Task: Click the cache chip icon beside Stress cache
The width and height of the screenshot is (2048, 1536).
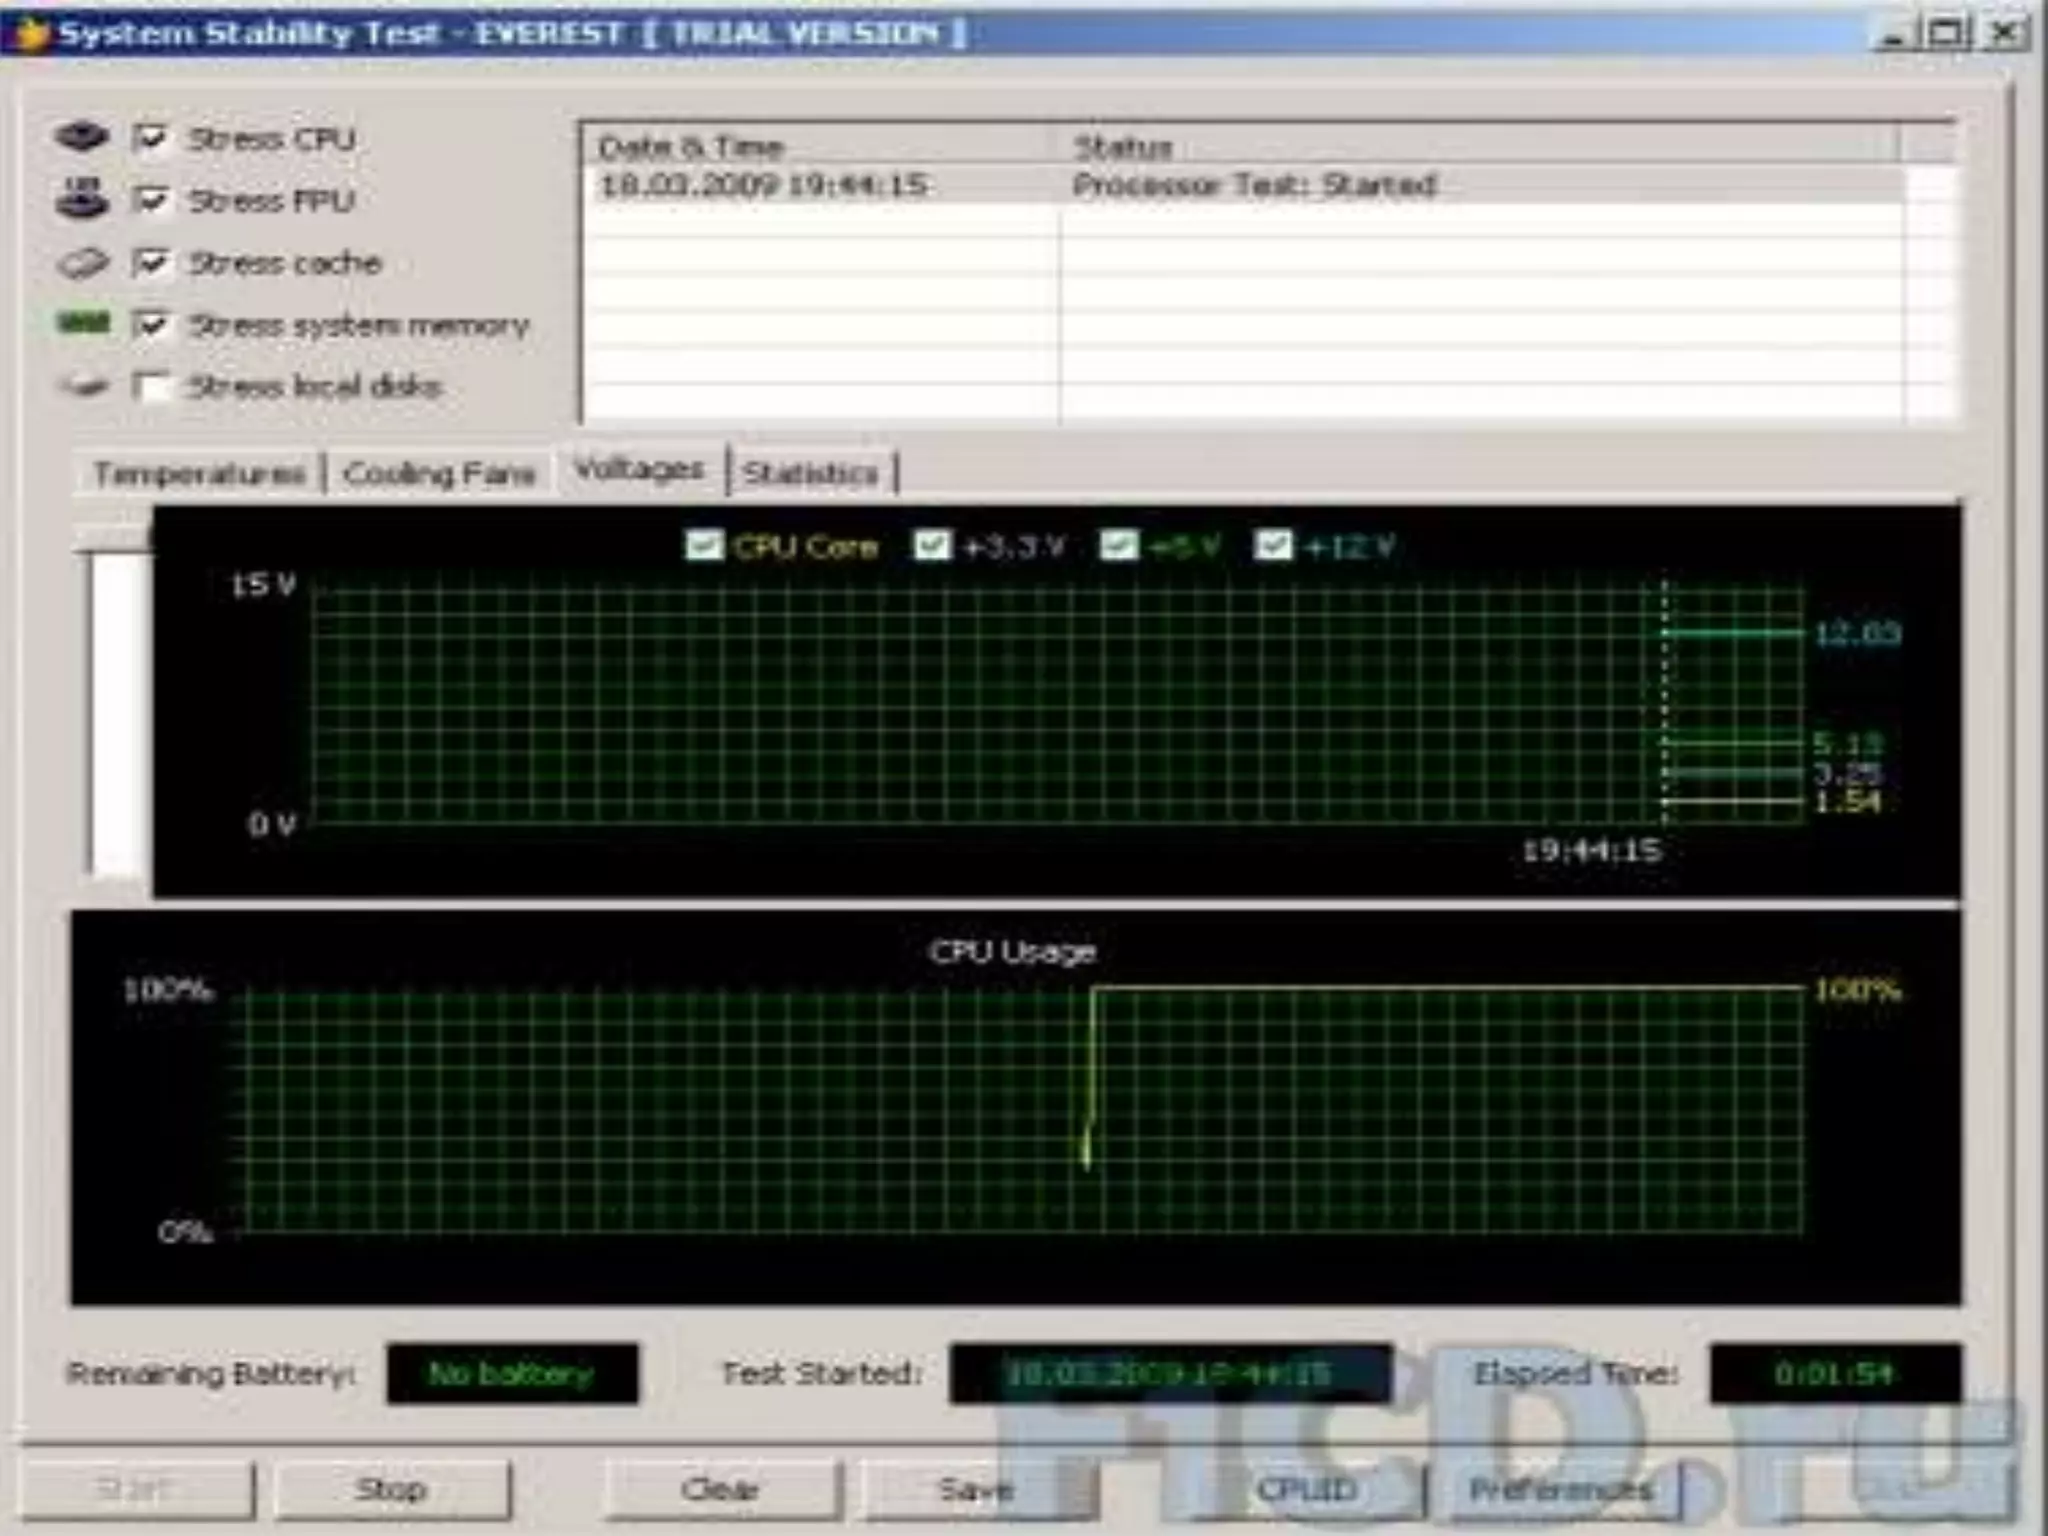Action: coord(82,263)
